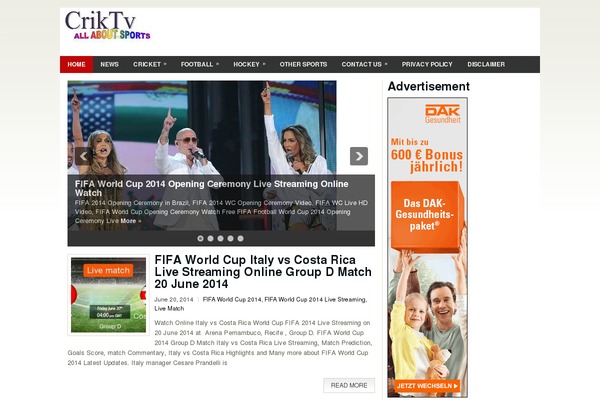
Task: Open the FIFA World Cup 2014 Live Streaming category
Action: click(315, 299)
